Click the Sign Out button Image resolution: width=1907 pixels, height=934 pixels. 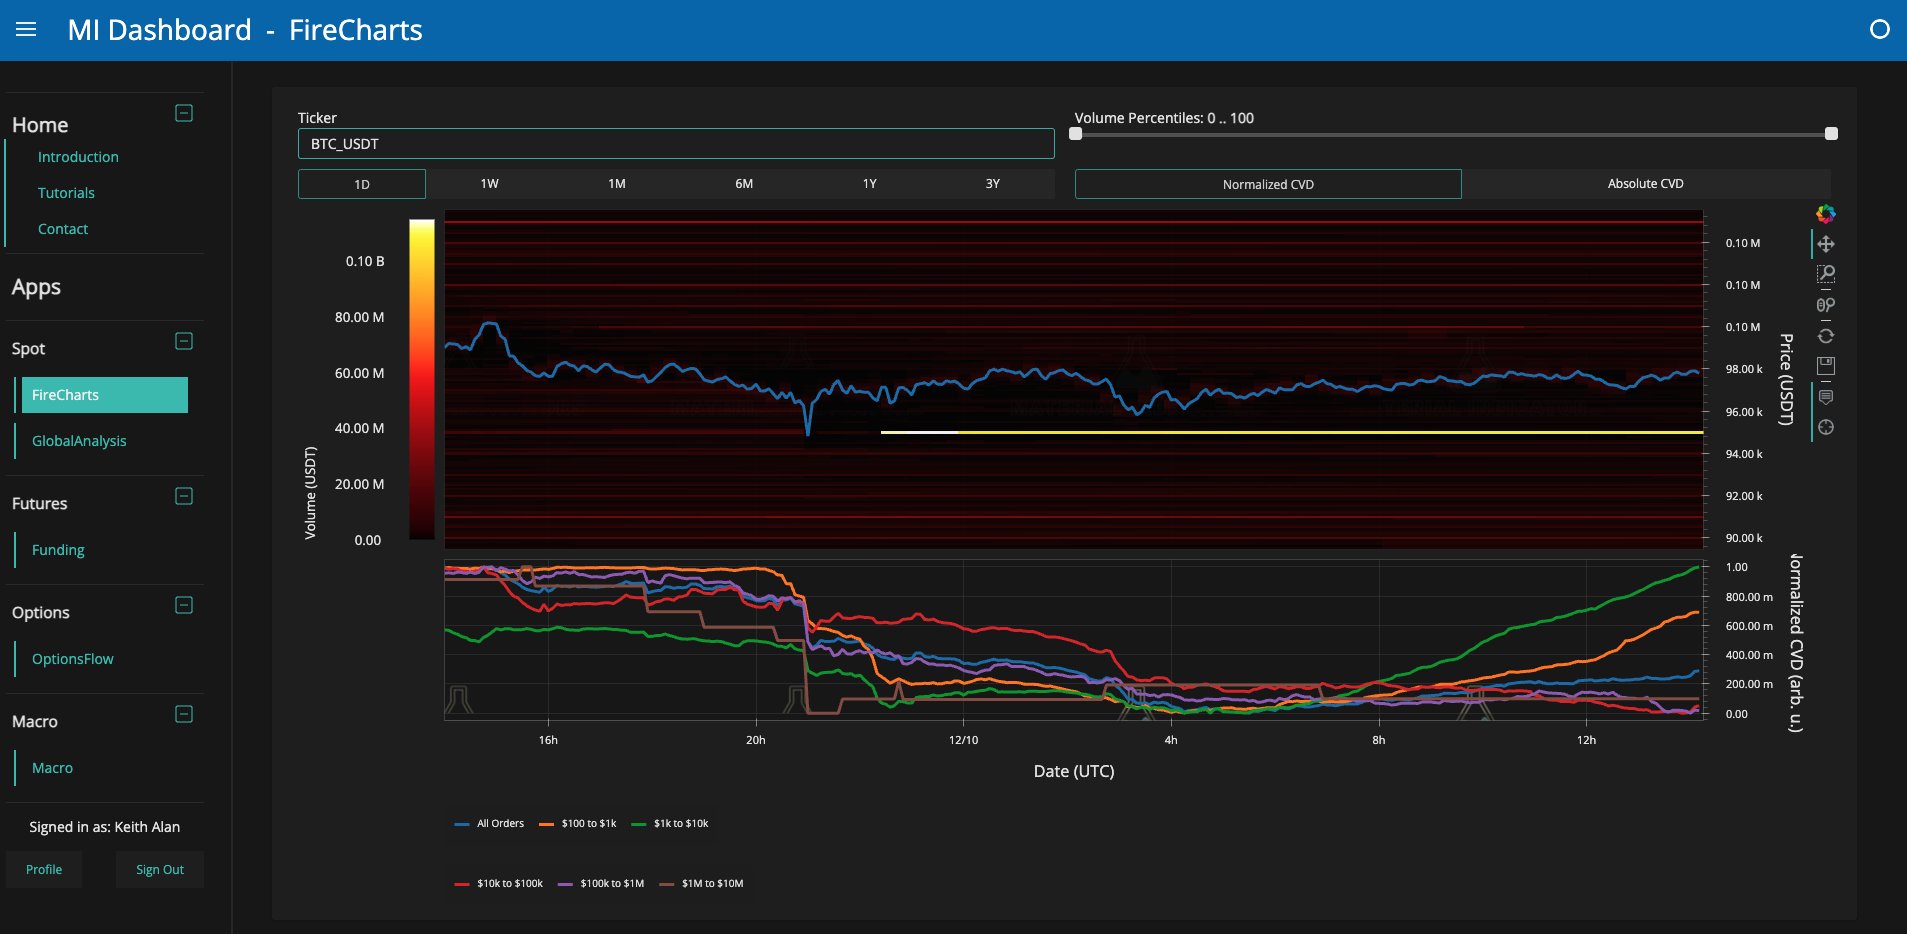click(160, 870)
